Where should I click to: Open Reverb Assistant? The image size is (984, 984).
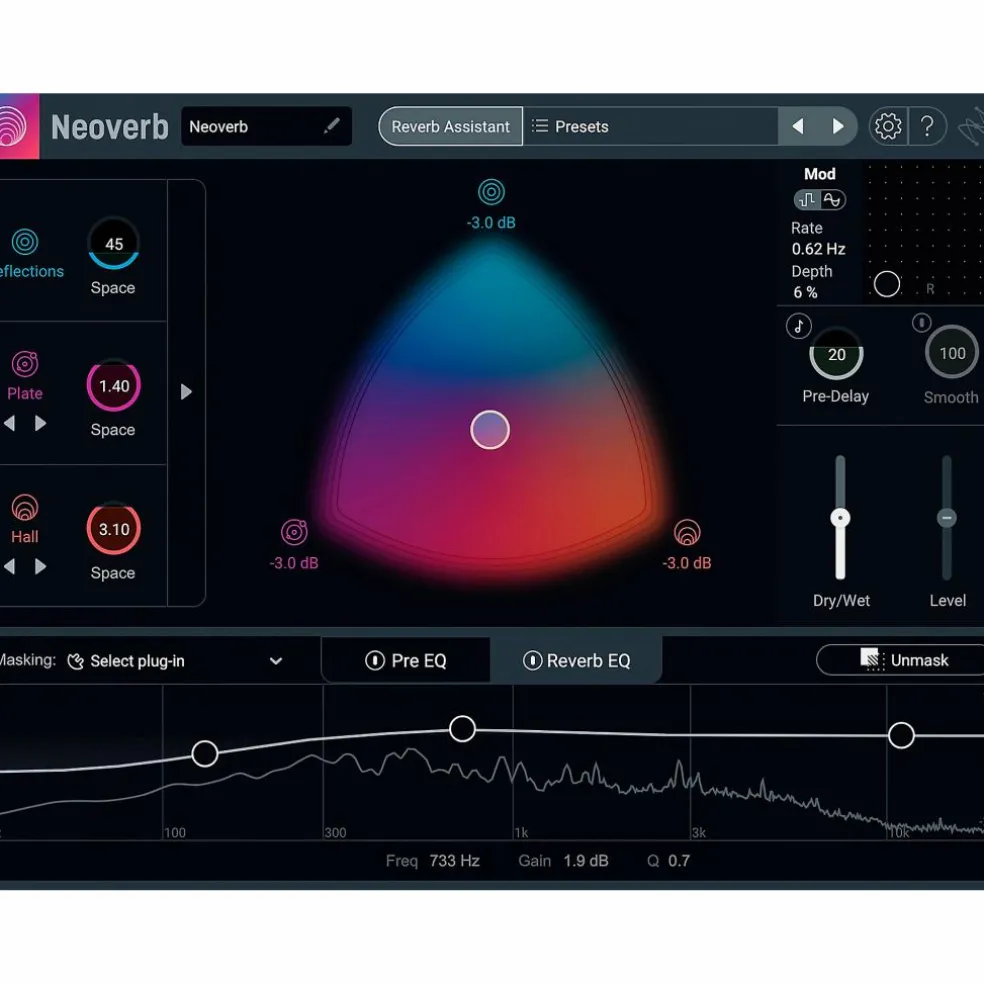pos(451,126)
